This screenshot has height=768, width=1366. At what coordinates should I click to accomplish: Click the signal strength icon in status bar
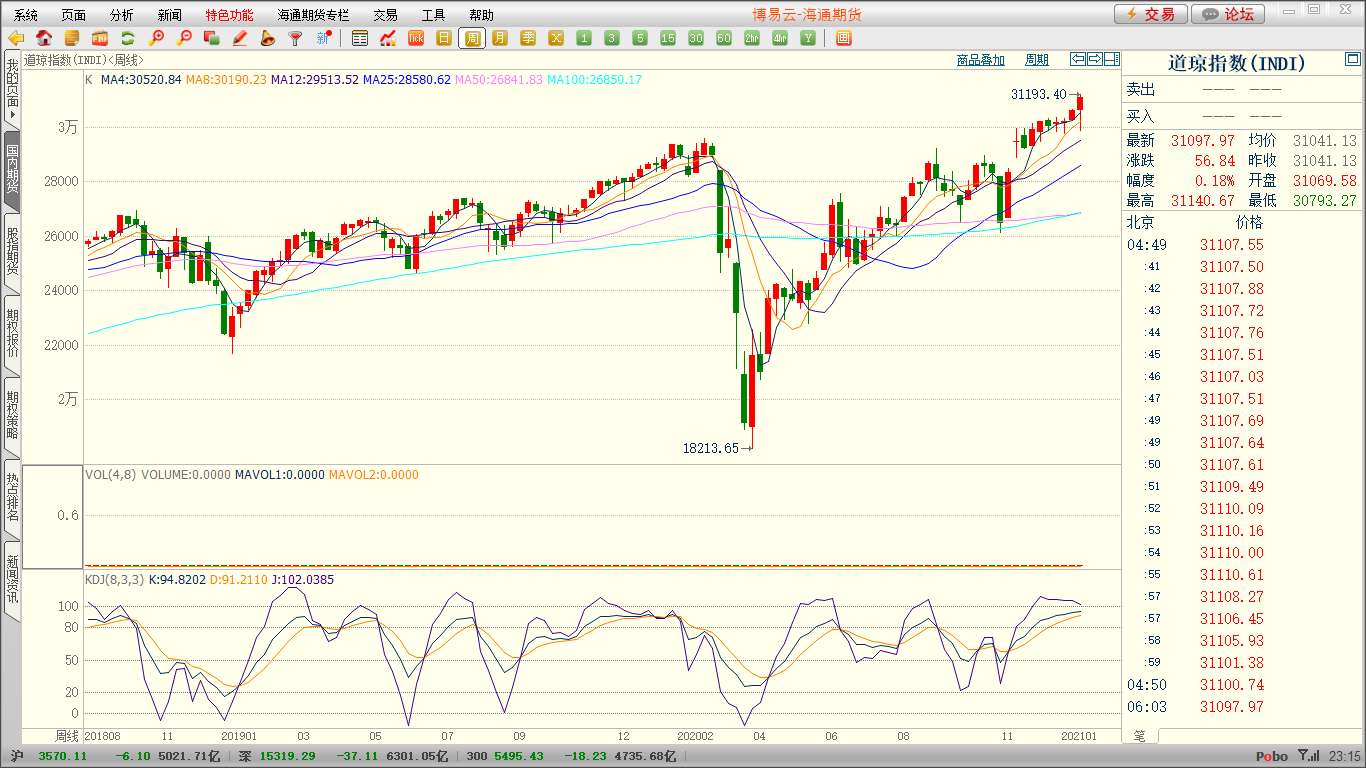tap(1308, 756)
